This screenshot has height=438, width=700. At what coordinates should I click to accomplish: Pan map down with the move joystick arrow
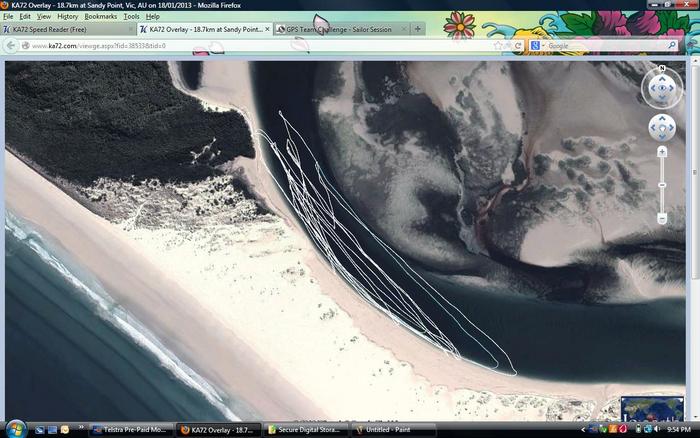(x=661, y=137)
